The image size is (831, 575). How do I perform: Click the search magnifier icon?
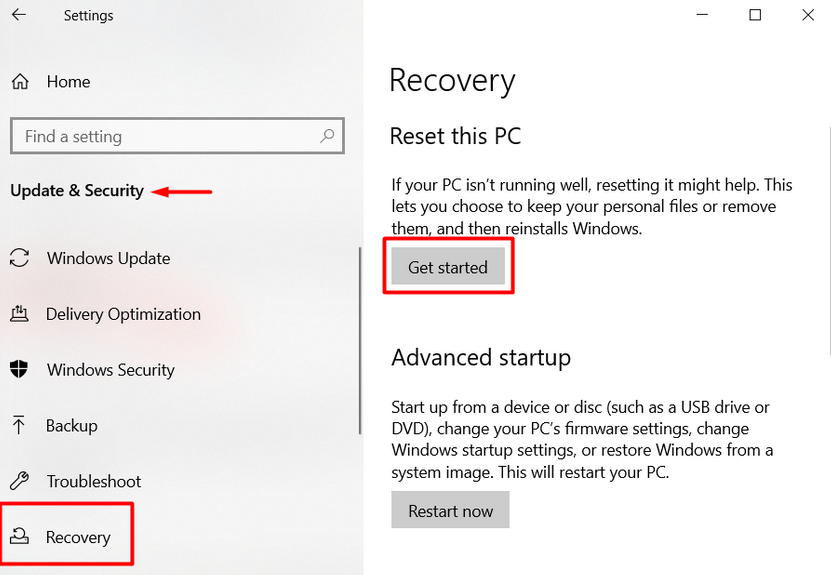coord(326,136)
